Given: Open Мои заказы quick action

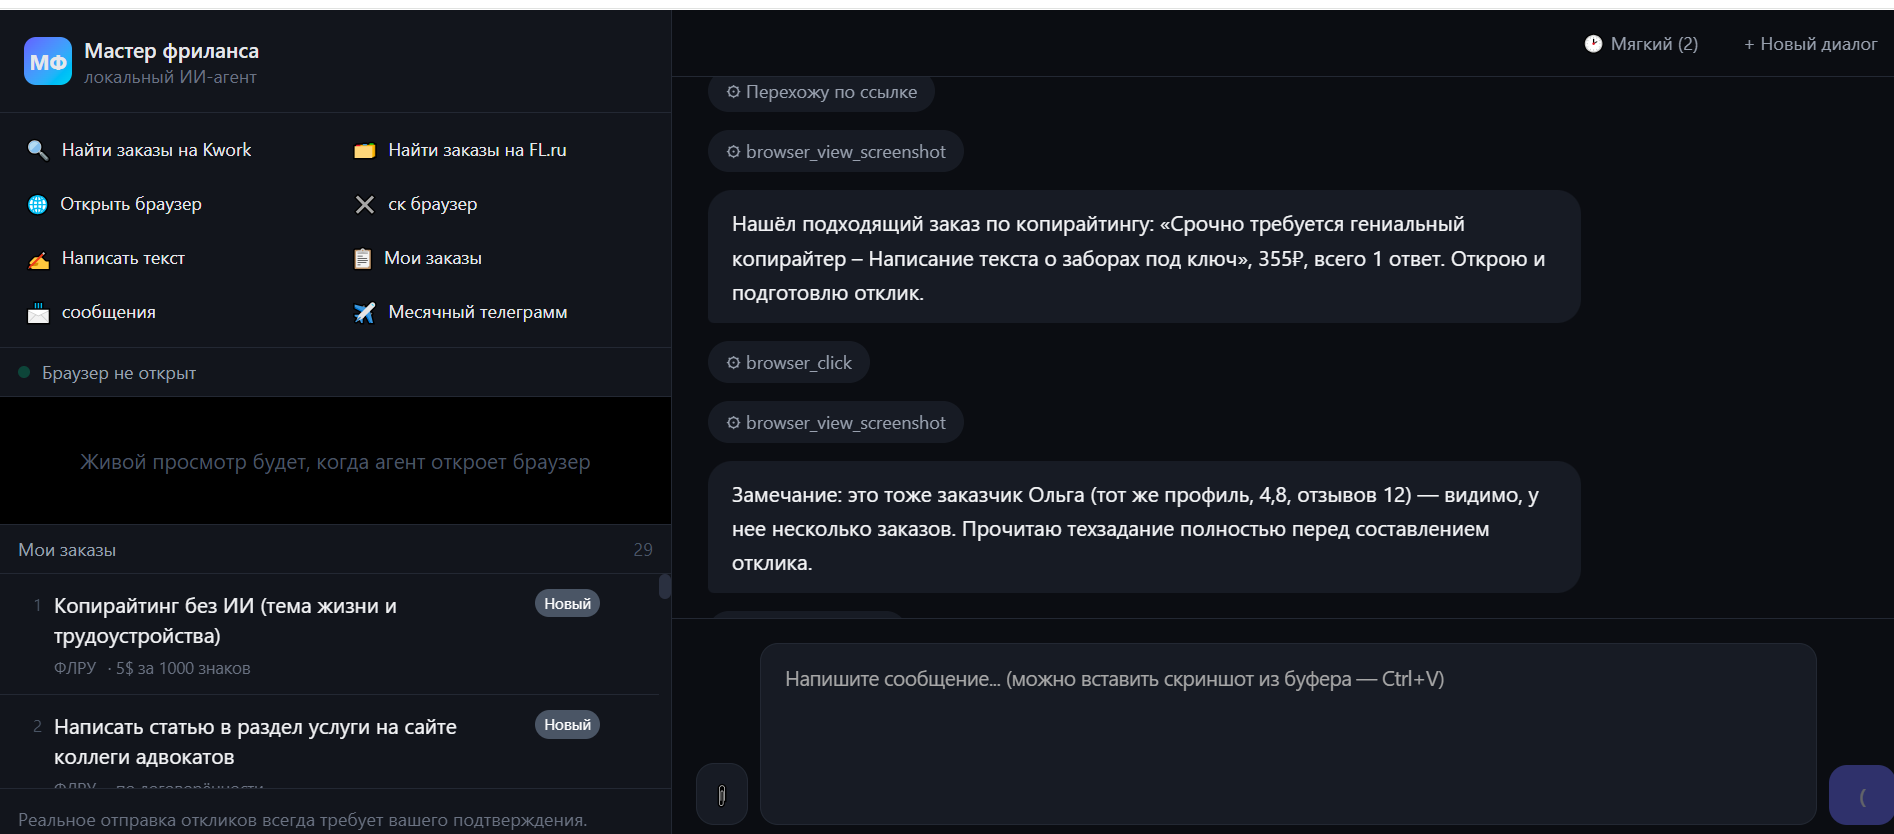Looking at the screenshot, I should pyautogui.click(x=418, y=258).
